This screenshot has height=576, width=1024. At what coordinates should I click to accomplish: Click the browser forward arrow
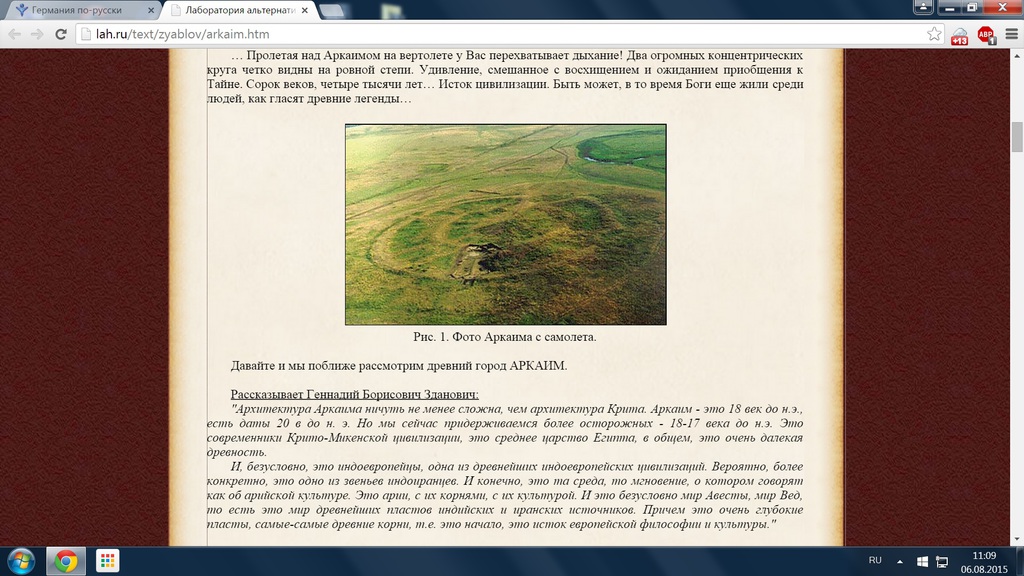tap(37, 34)
